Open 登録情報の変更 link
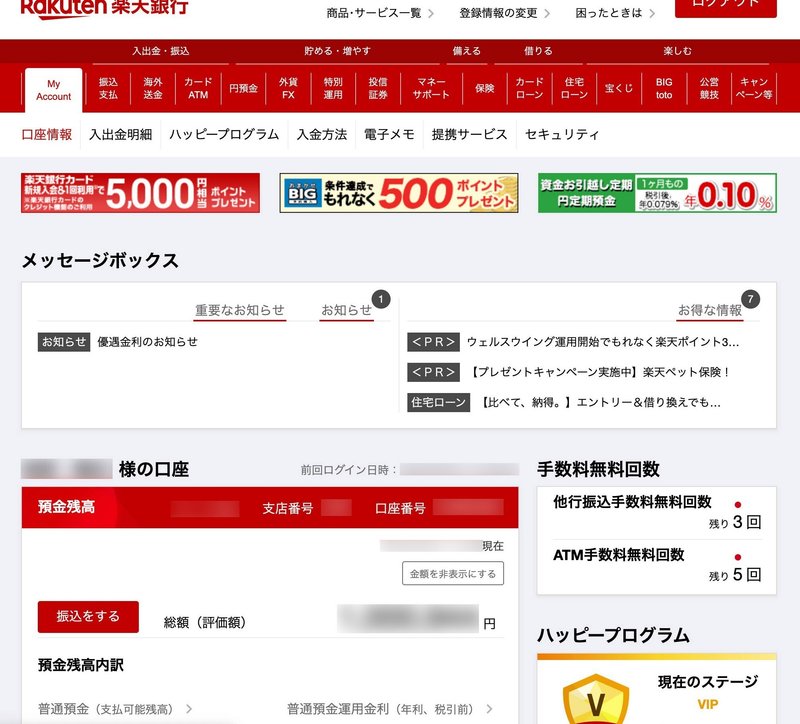 [x=504, y=13]
